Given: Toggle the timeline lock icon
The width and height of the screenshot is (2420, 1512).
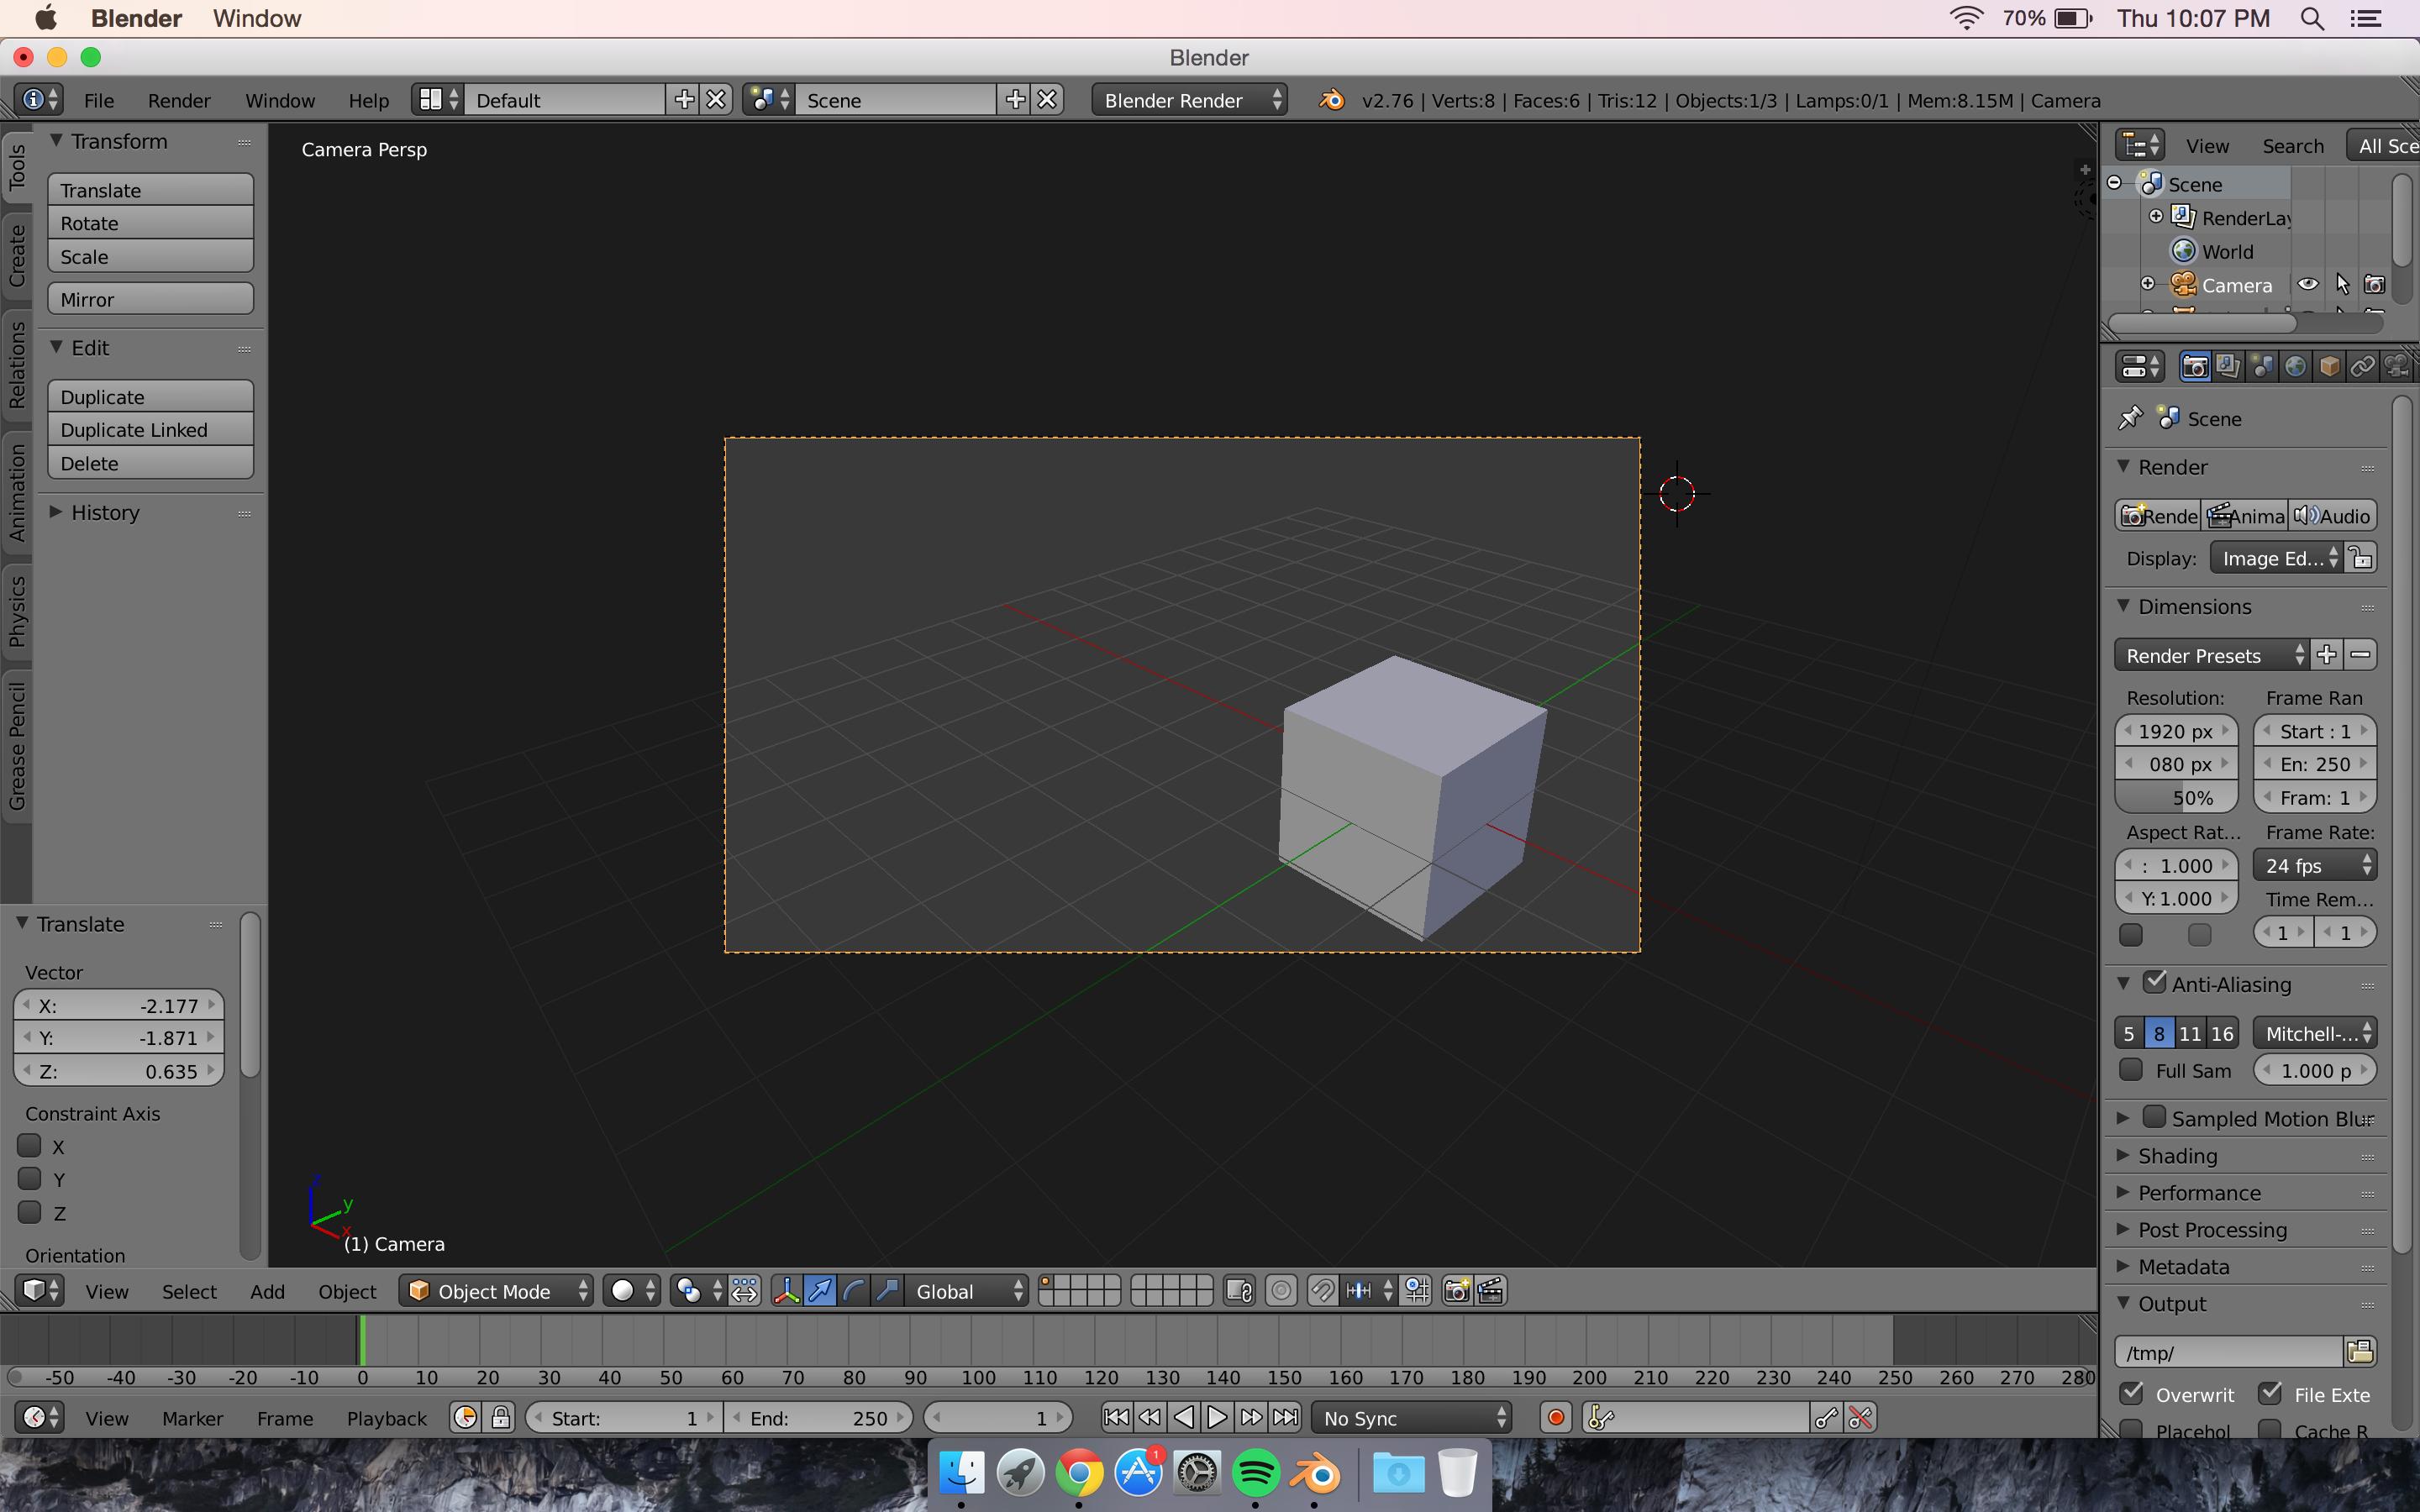Looking at the screenshot, I should tap(500, 1418).
